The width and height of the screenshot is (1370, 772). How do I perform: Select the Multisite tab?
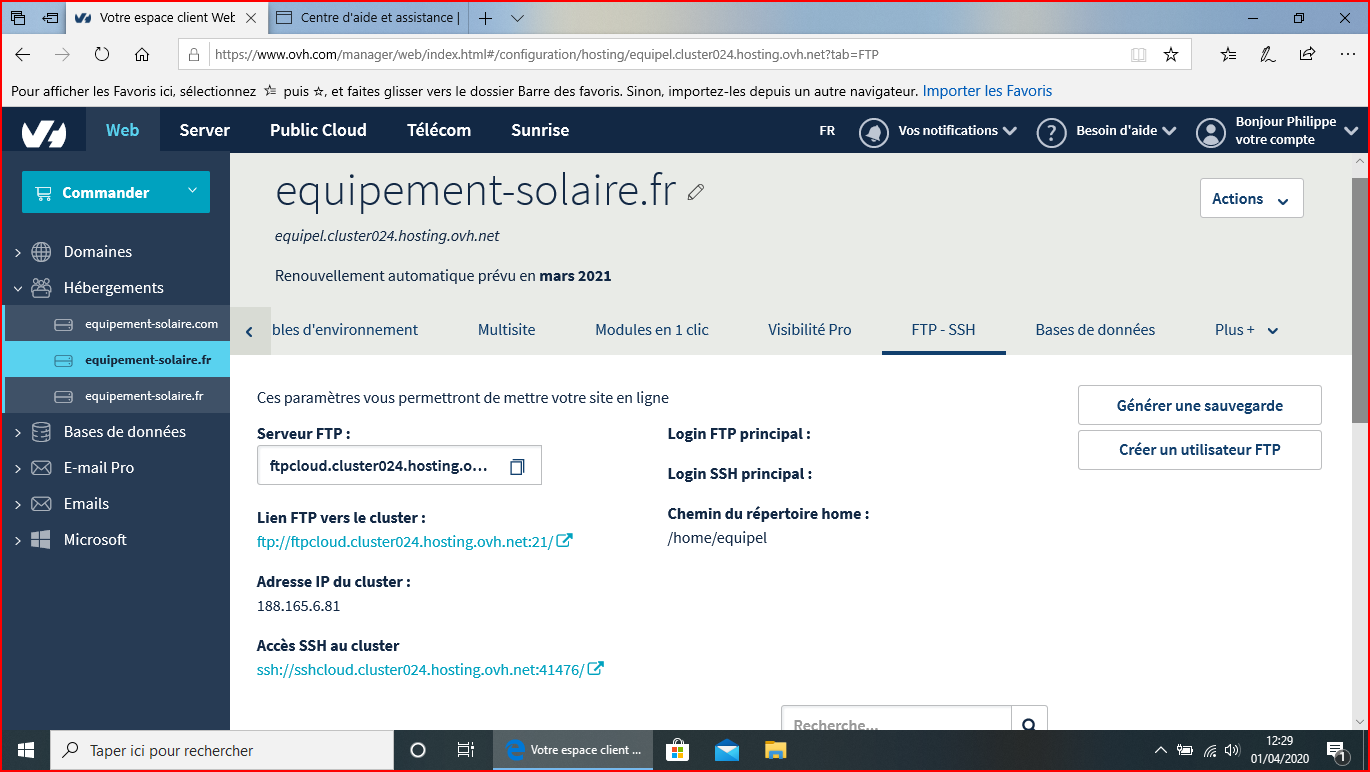(506, 330)
